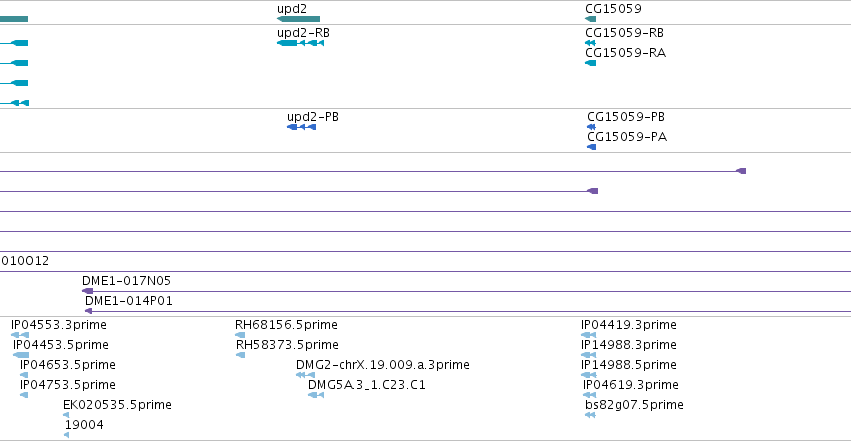Click the IP04753.5prime label
Viewport: 851px width, 441px height.
tap(68, 385)
